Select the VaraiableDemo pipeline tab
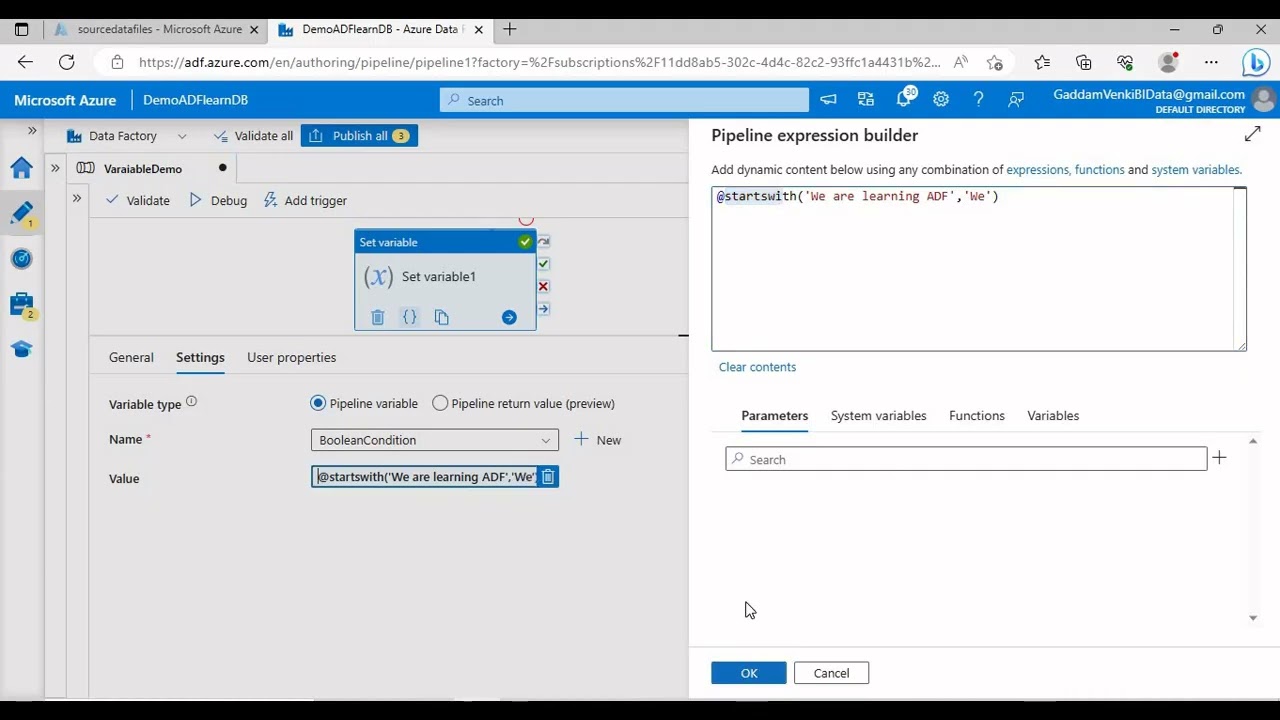The image size is (1280, 720). pos(143,168)
